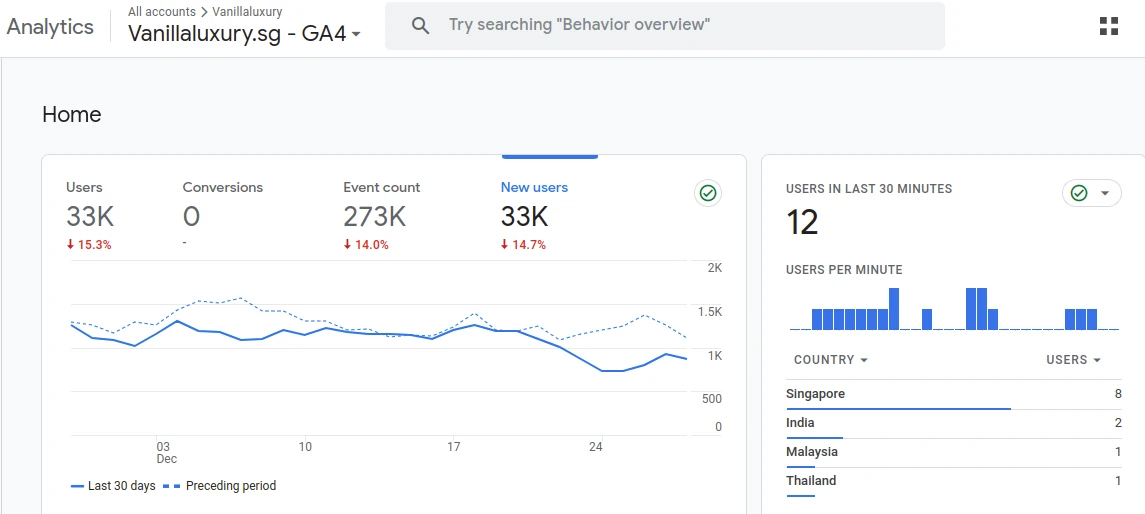Click the India country row
This screenshot has height=514, width=1145.
(954, 424)
